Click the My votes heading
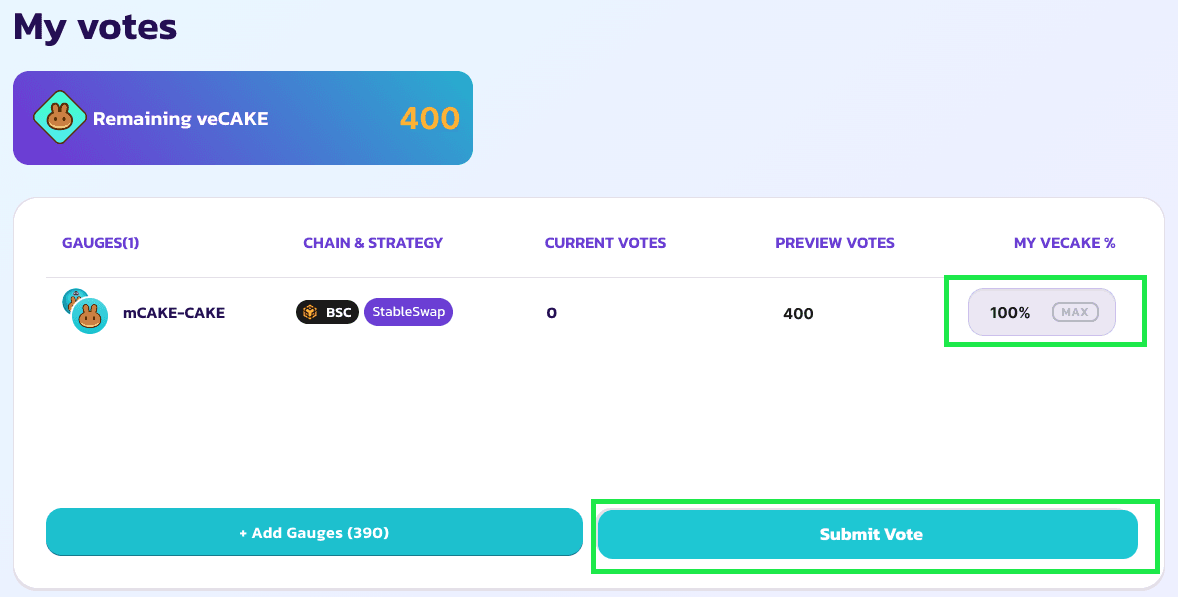 (x=95, y=27)
